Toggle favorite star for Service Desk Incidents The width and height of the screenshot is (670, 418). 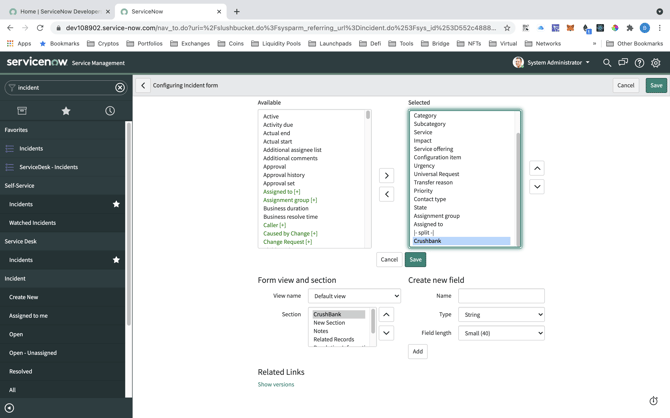pos(116,260)
